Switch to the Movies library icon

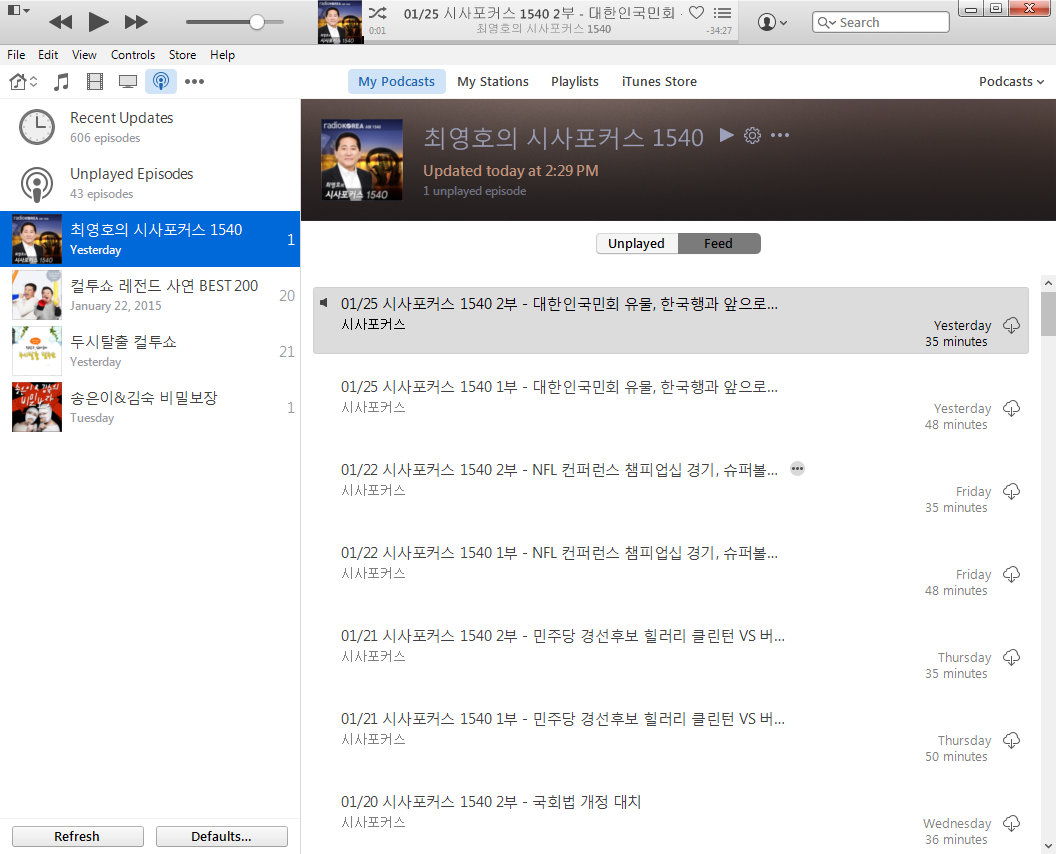(95, 81)
